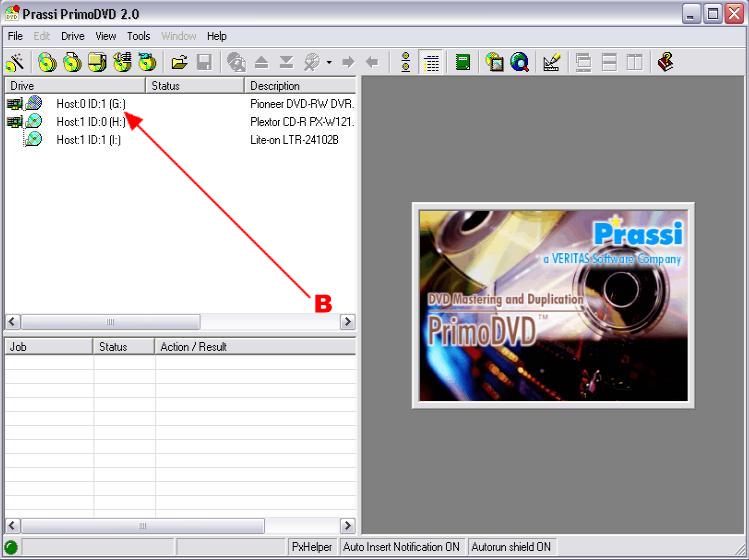This screenshot has height=560, width=749.
Task: Click the Job column header
Action: [x=48, y=347]
